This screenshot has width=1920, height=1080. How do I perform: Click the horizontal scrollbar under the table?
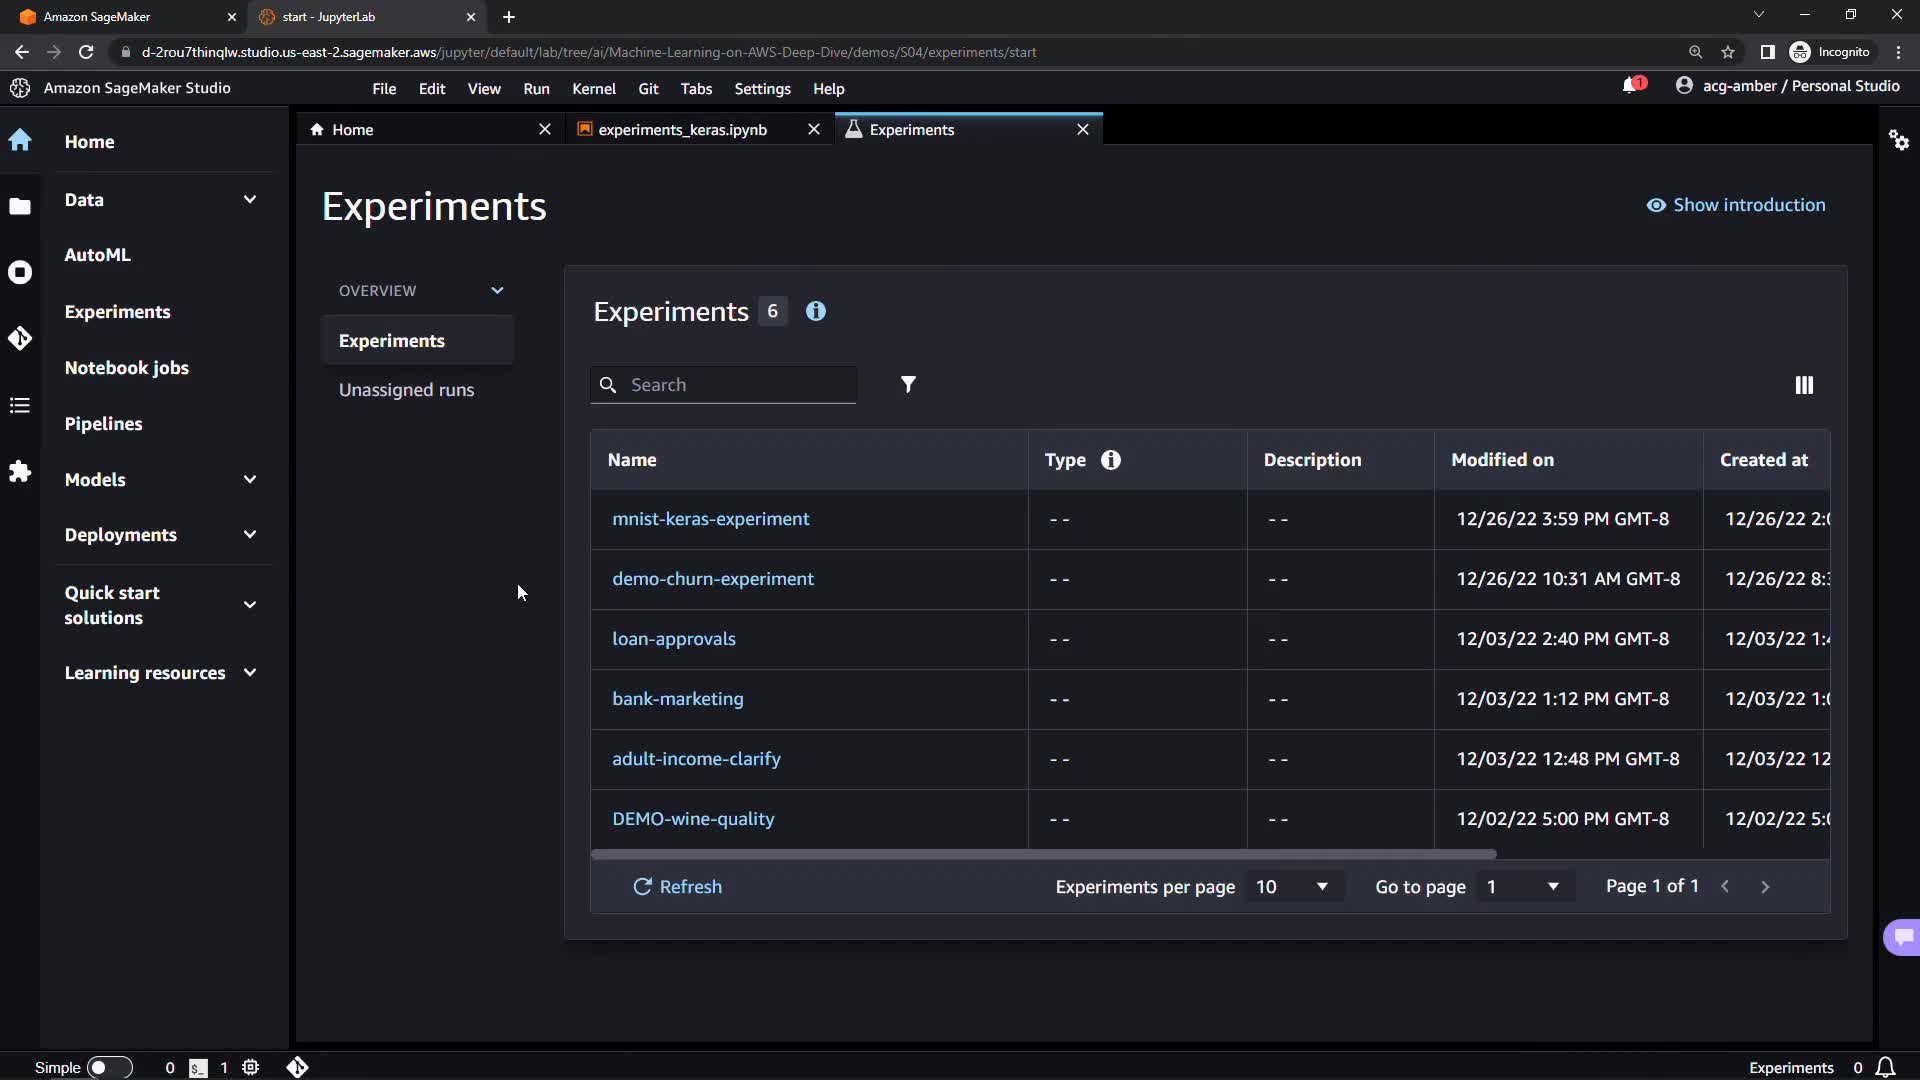[x=1043, y=854]
